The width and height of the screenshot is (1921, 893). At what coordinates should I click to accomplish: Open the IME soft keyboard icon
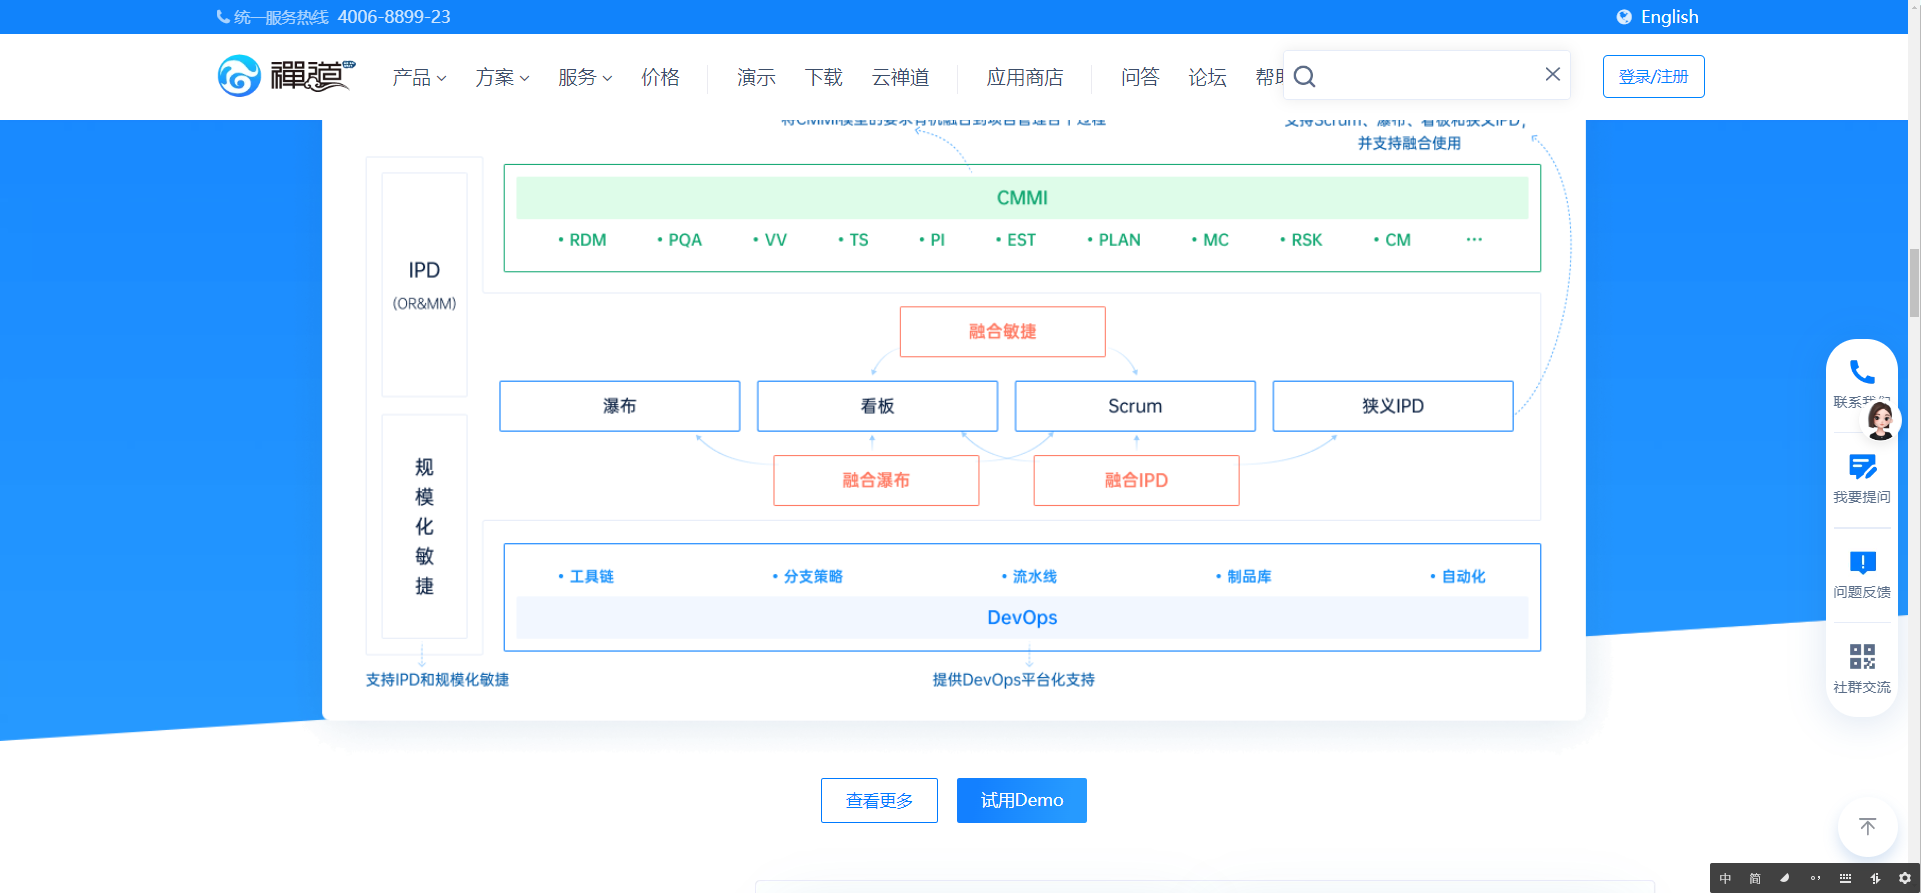coord(1845,878)
